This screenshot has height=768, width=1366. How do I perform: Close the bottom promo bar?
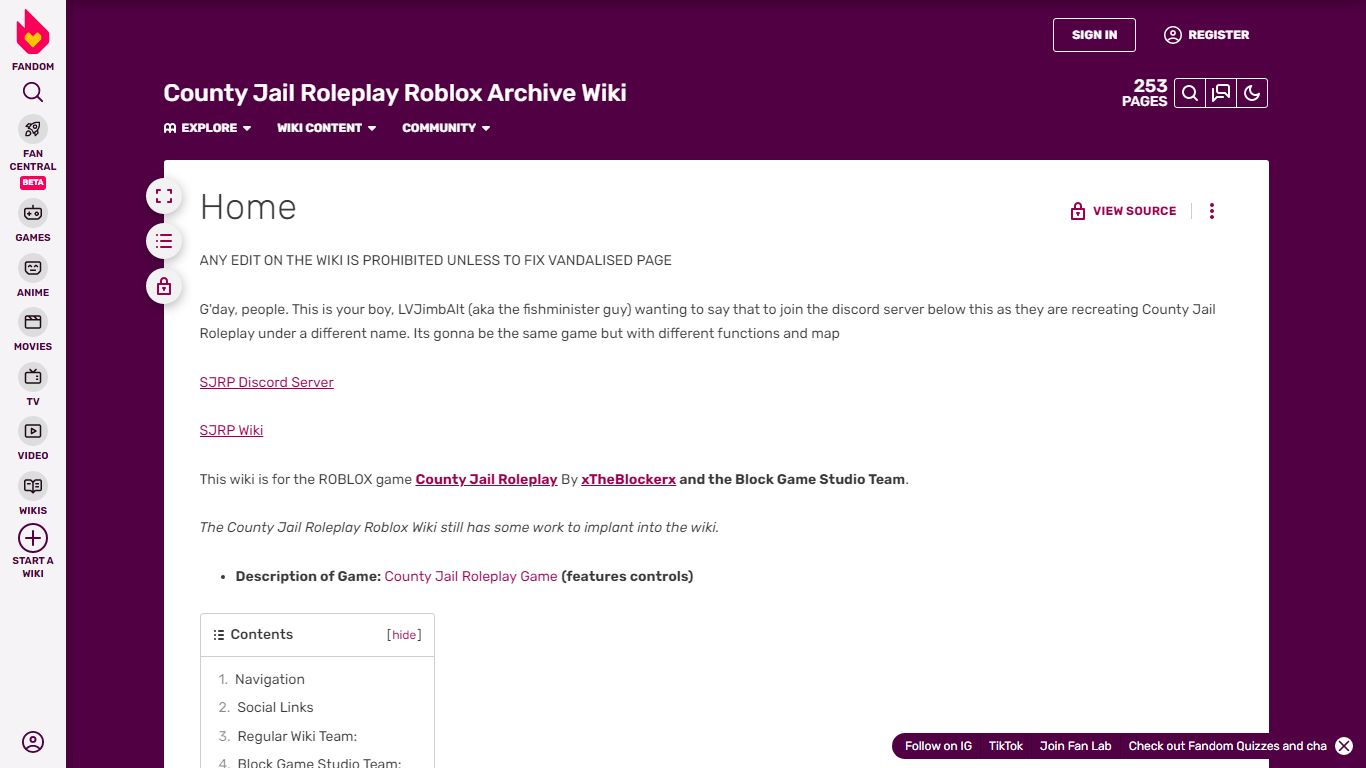click(x=1344, y=746)
